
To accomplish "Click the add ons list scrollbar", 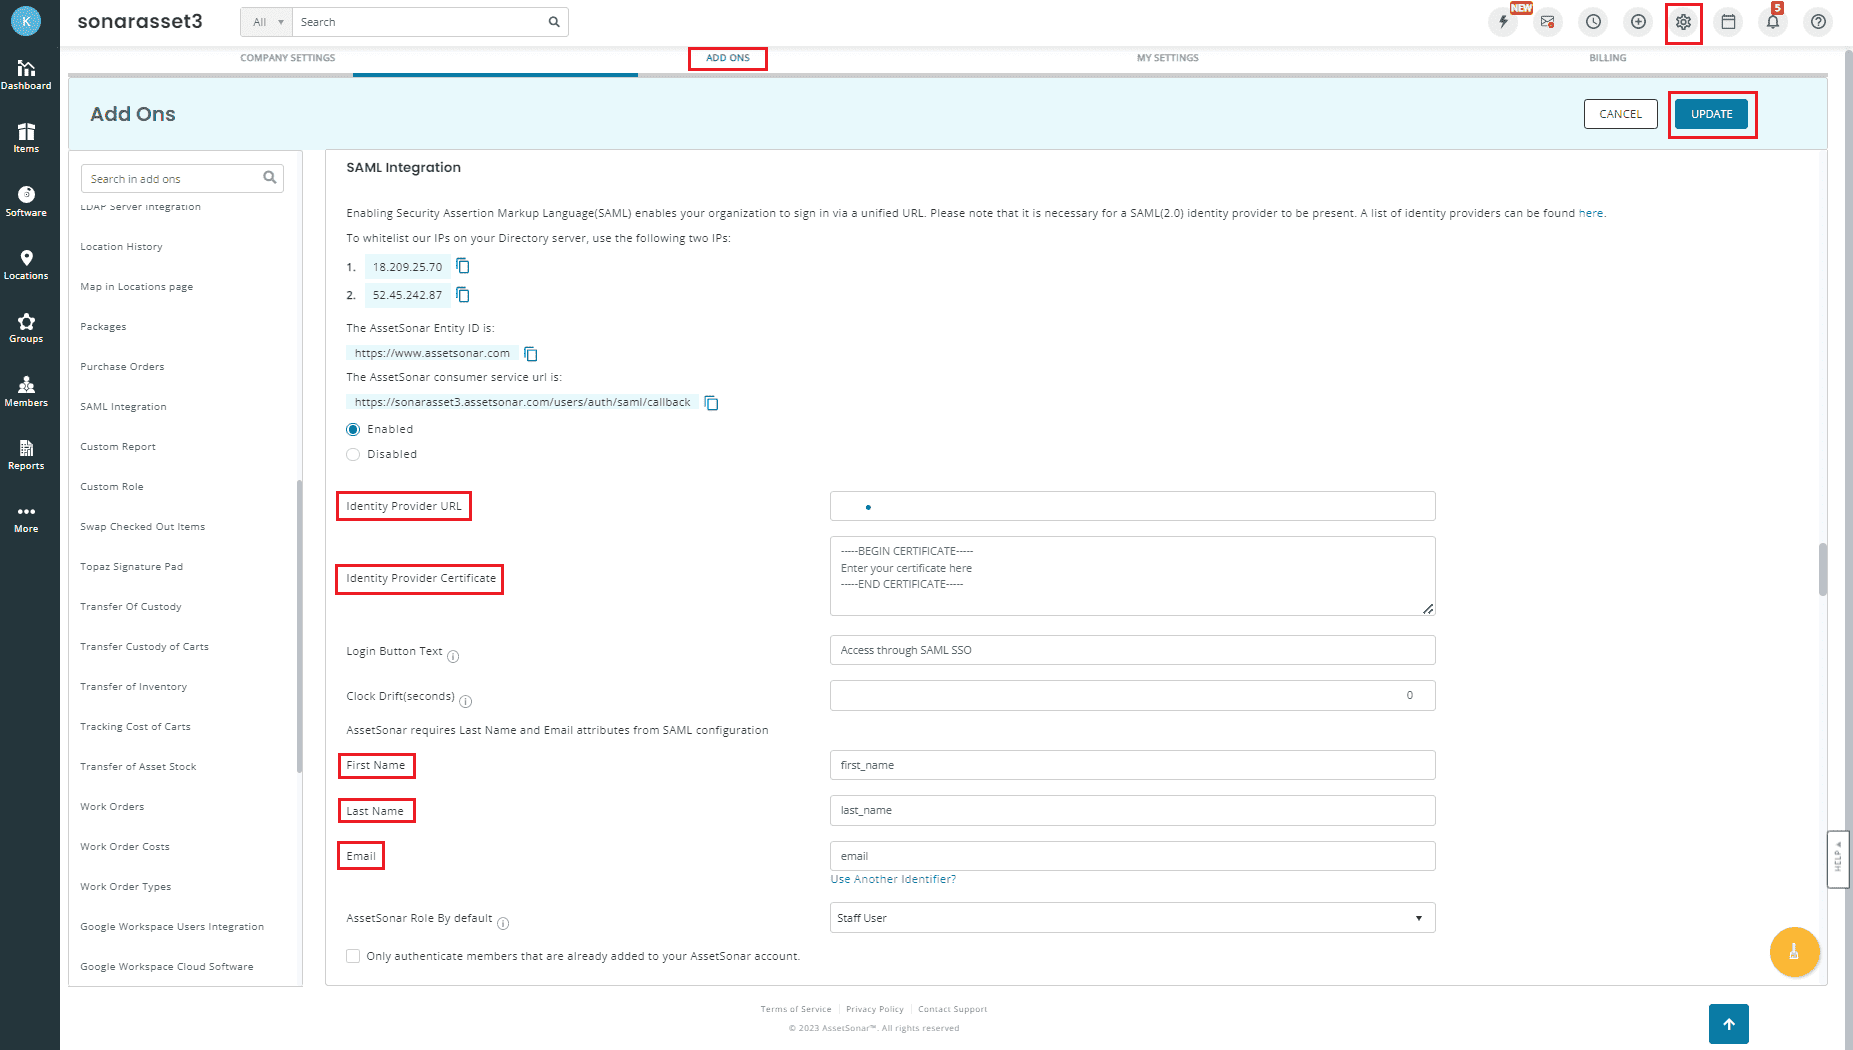I will point(299,626).
